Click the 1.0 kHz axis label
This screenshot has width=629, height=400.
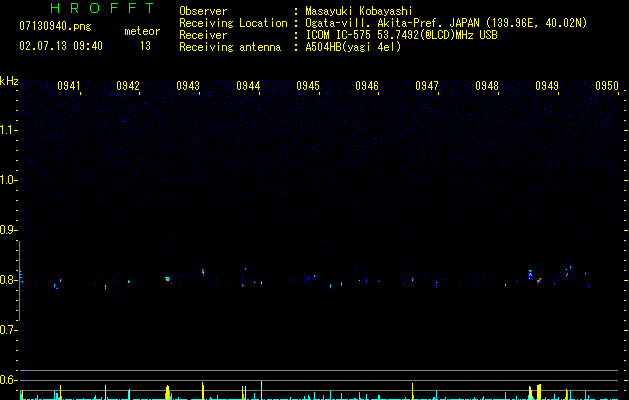click(x=8, y=180)
